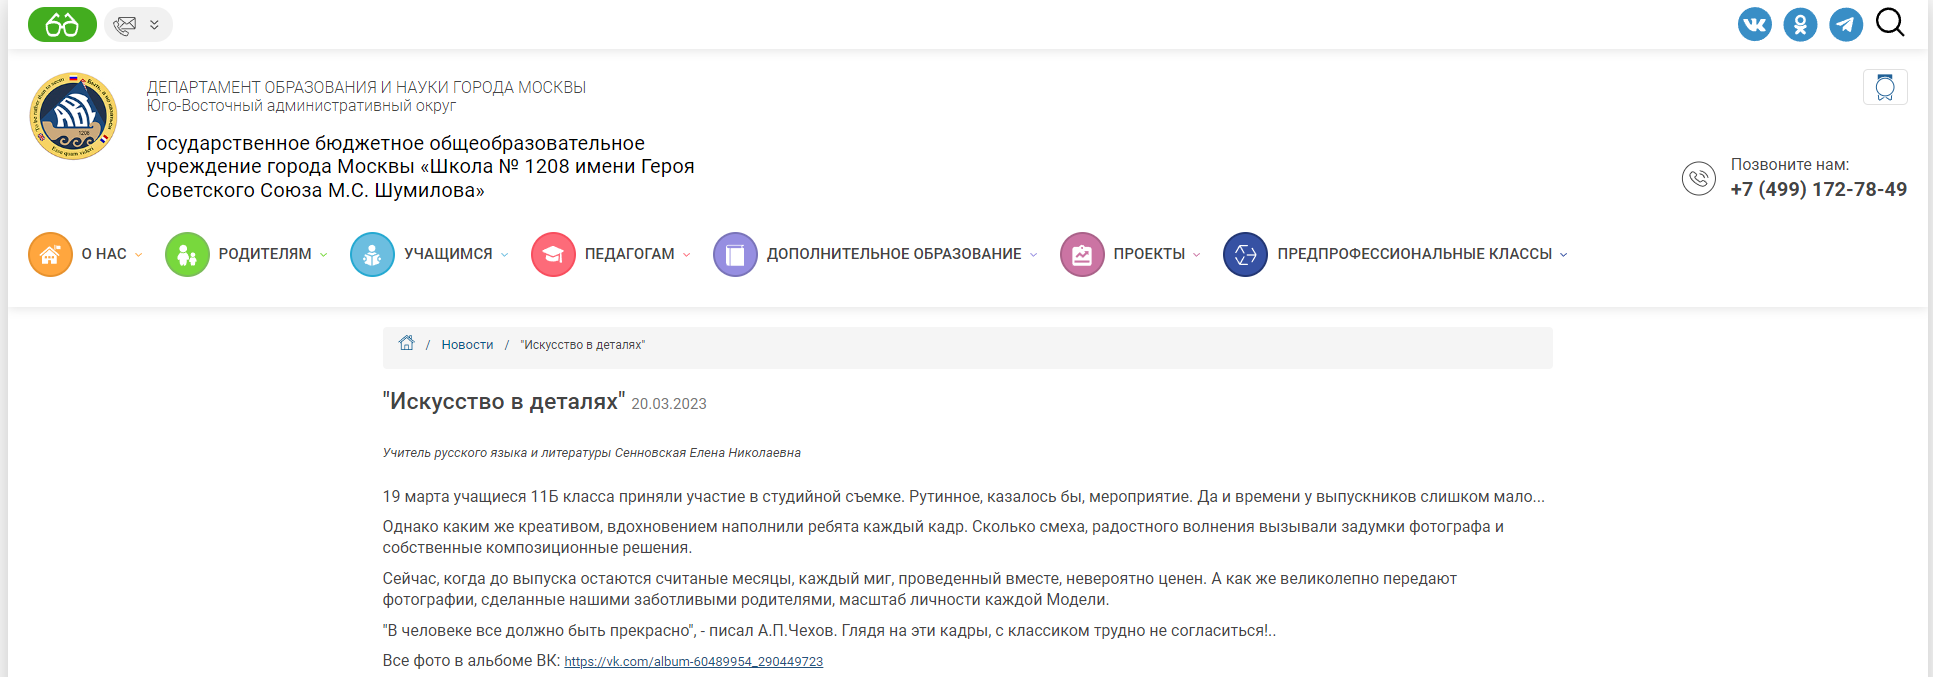Click the school 1208 emblem logo
This screenshot has height=677, width=1933.
[x=73, y=116]
